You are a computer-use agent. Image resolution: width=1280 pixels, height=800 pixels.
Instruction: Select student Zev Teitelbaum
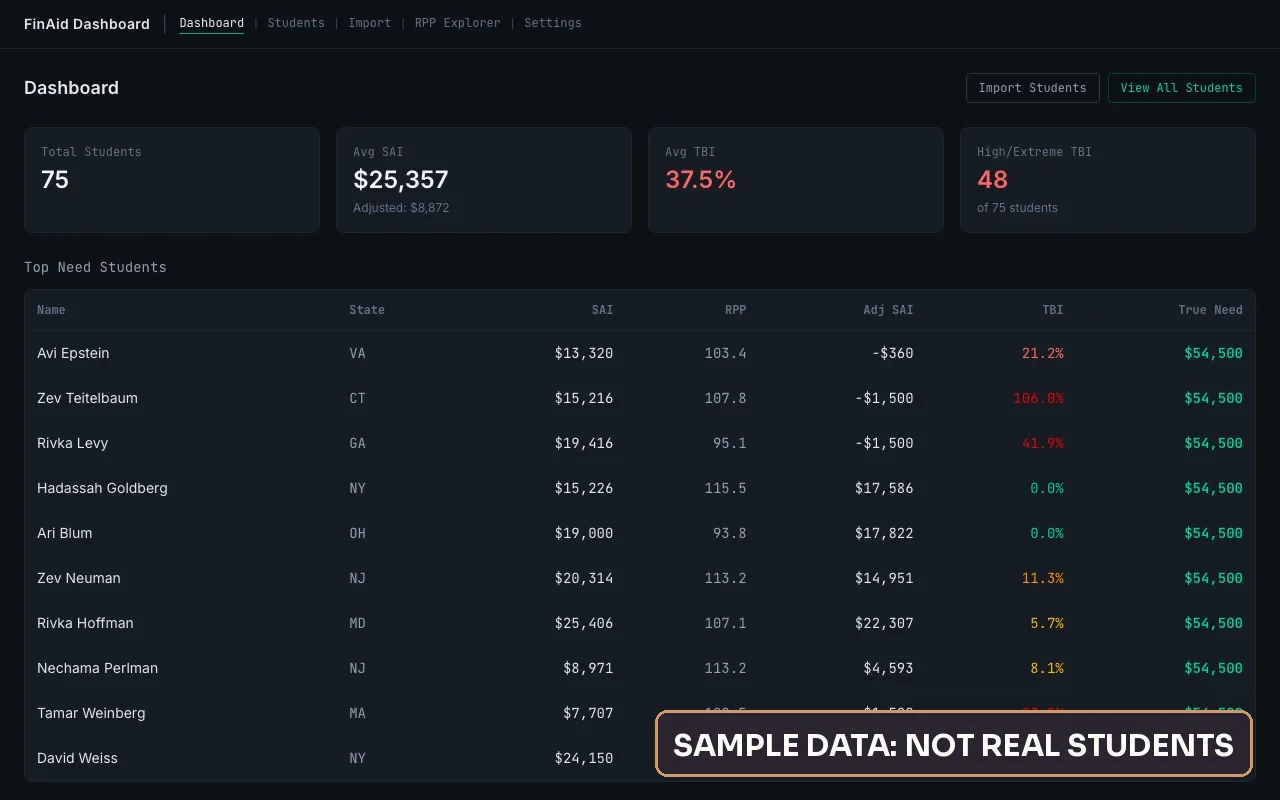[87, 398]
